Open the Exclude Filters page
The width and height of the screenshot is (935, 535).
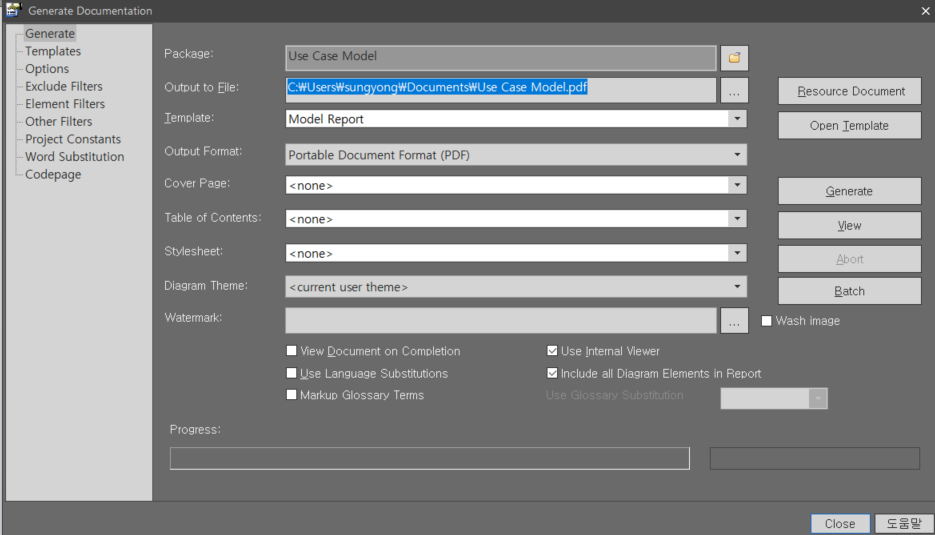coord(63,86)
